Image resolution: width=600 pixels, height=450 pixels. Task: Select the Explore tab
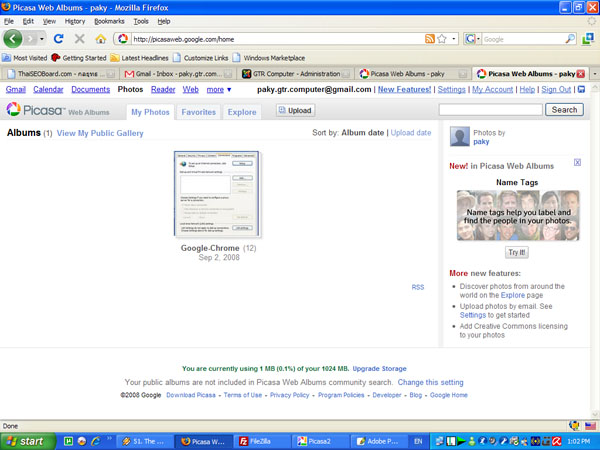pos(242,112)
